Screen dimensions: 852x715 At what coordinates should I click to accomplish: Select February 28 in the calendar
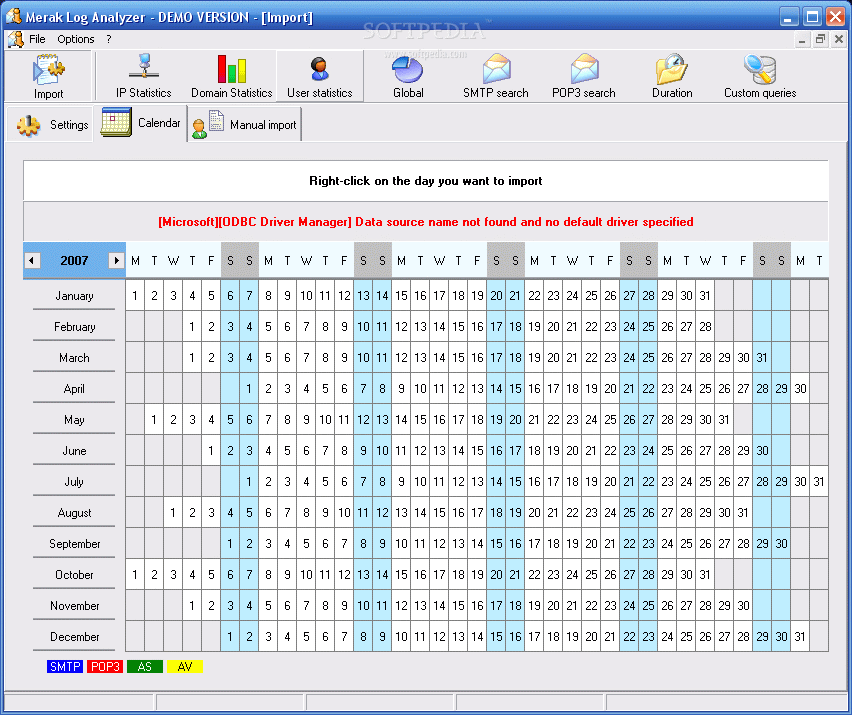[705, 327]
